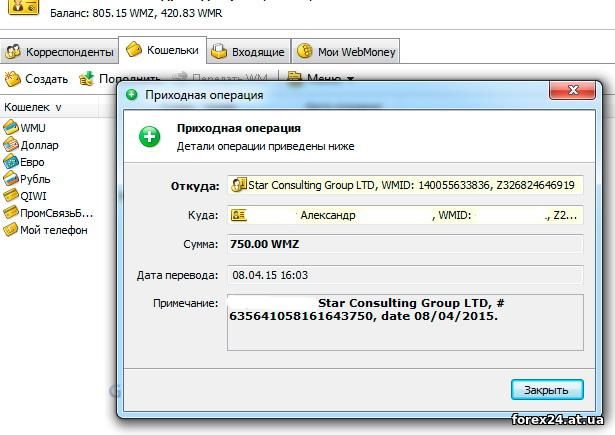Click the 'Примечание:' label
615x435 pixels.
pyautogui.click(x=186, y=303)
